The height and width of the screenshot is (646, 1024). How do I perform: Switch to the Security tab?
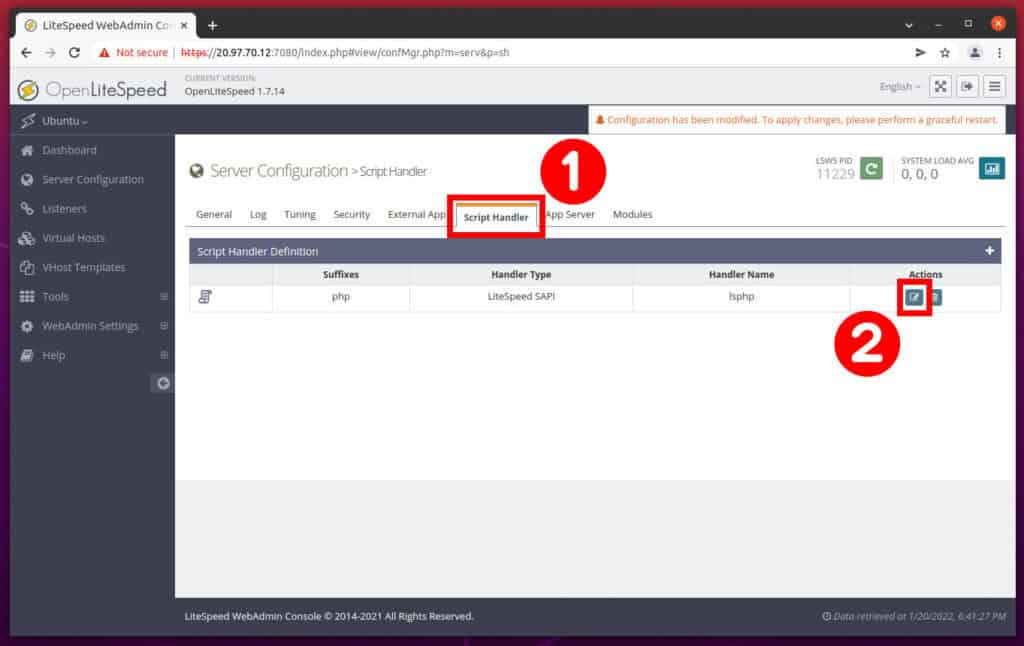click(351, 214)
